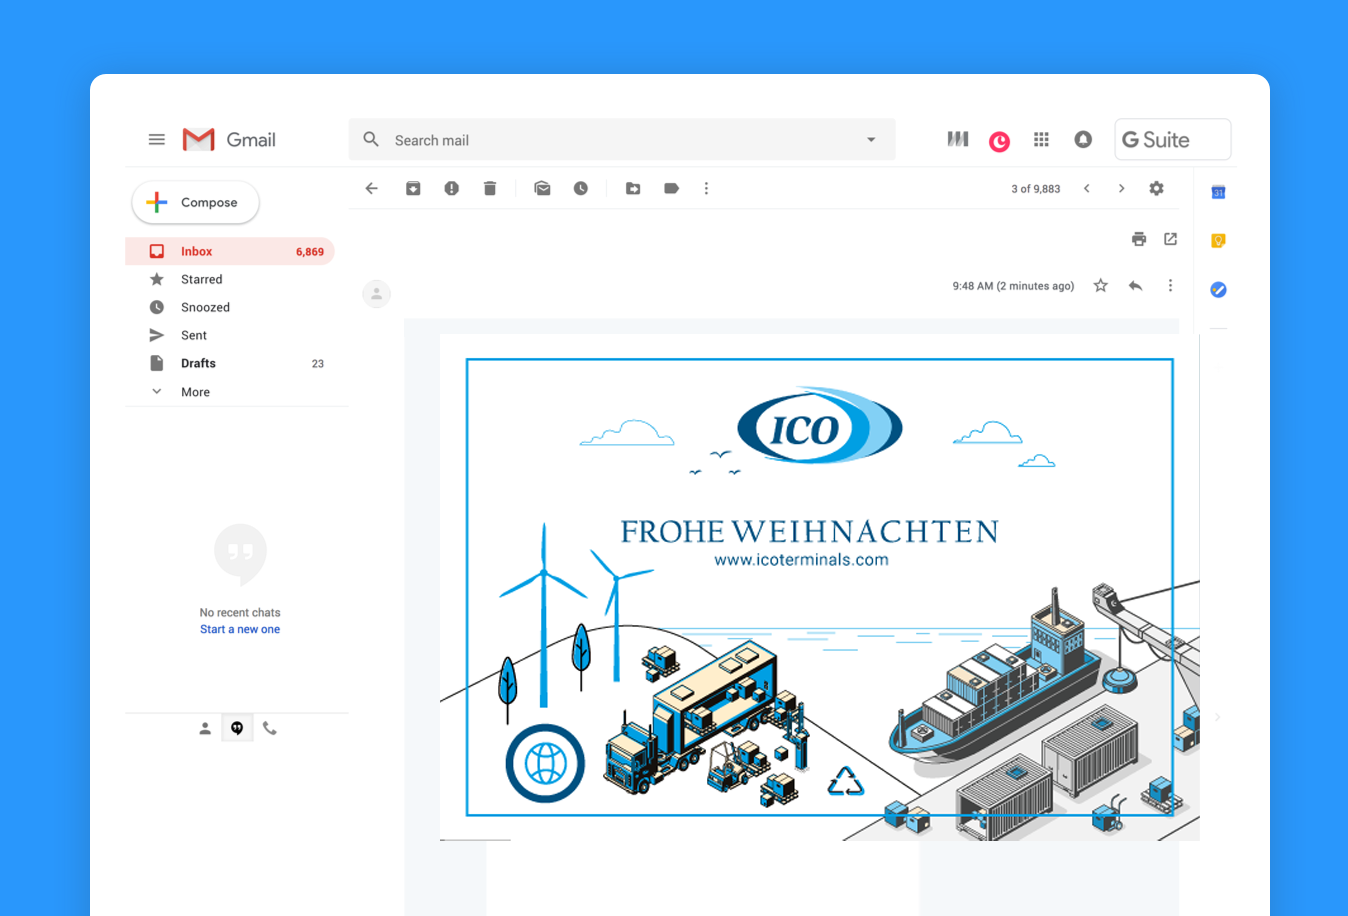Viewport: 1348px width, 916px height.
Task: Snooze this email with the clock icon
Action: click(581, 188)
